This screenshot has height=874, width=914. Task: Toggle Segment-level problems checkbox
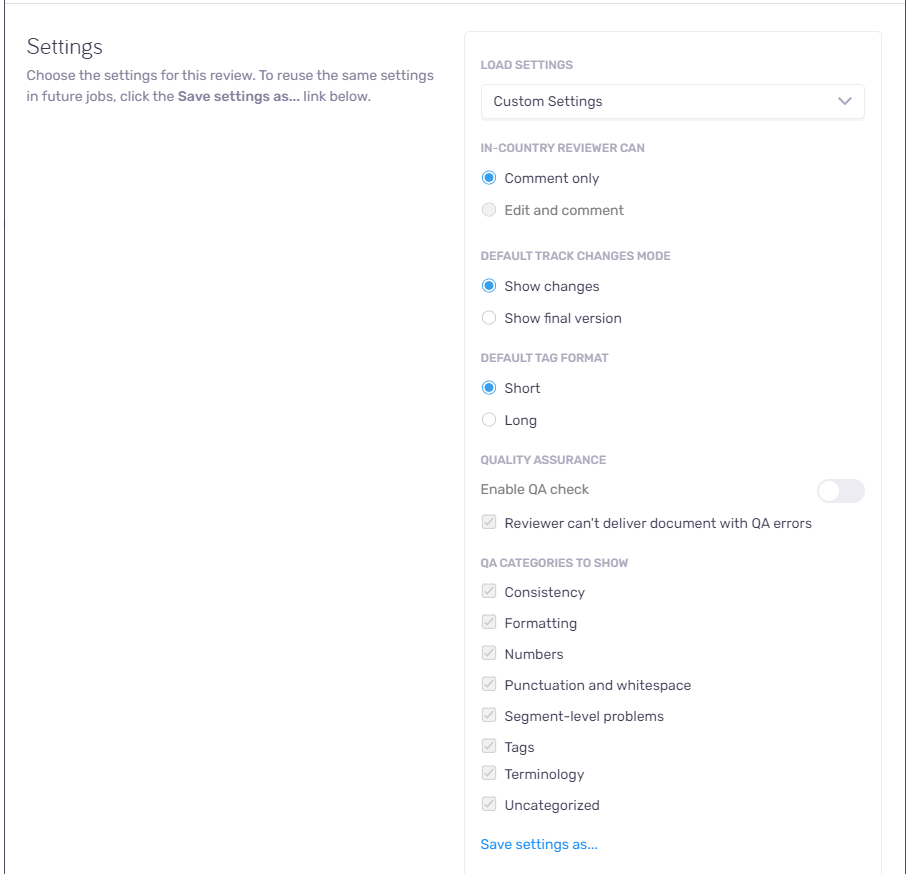coord(489,715)
